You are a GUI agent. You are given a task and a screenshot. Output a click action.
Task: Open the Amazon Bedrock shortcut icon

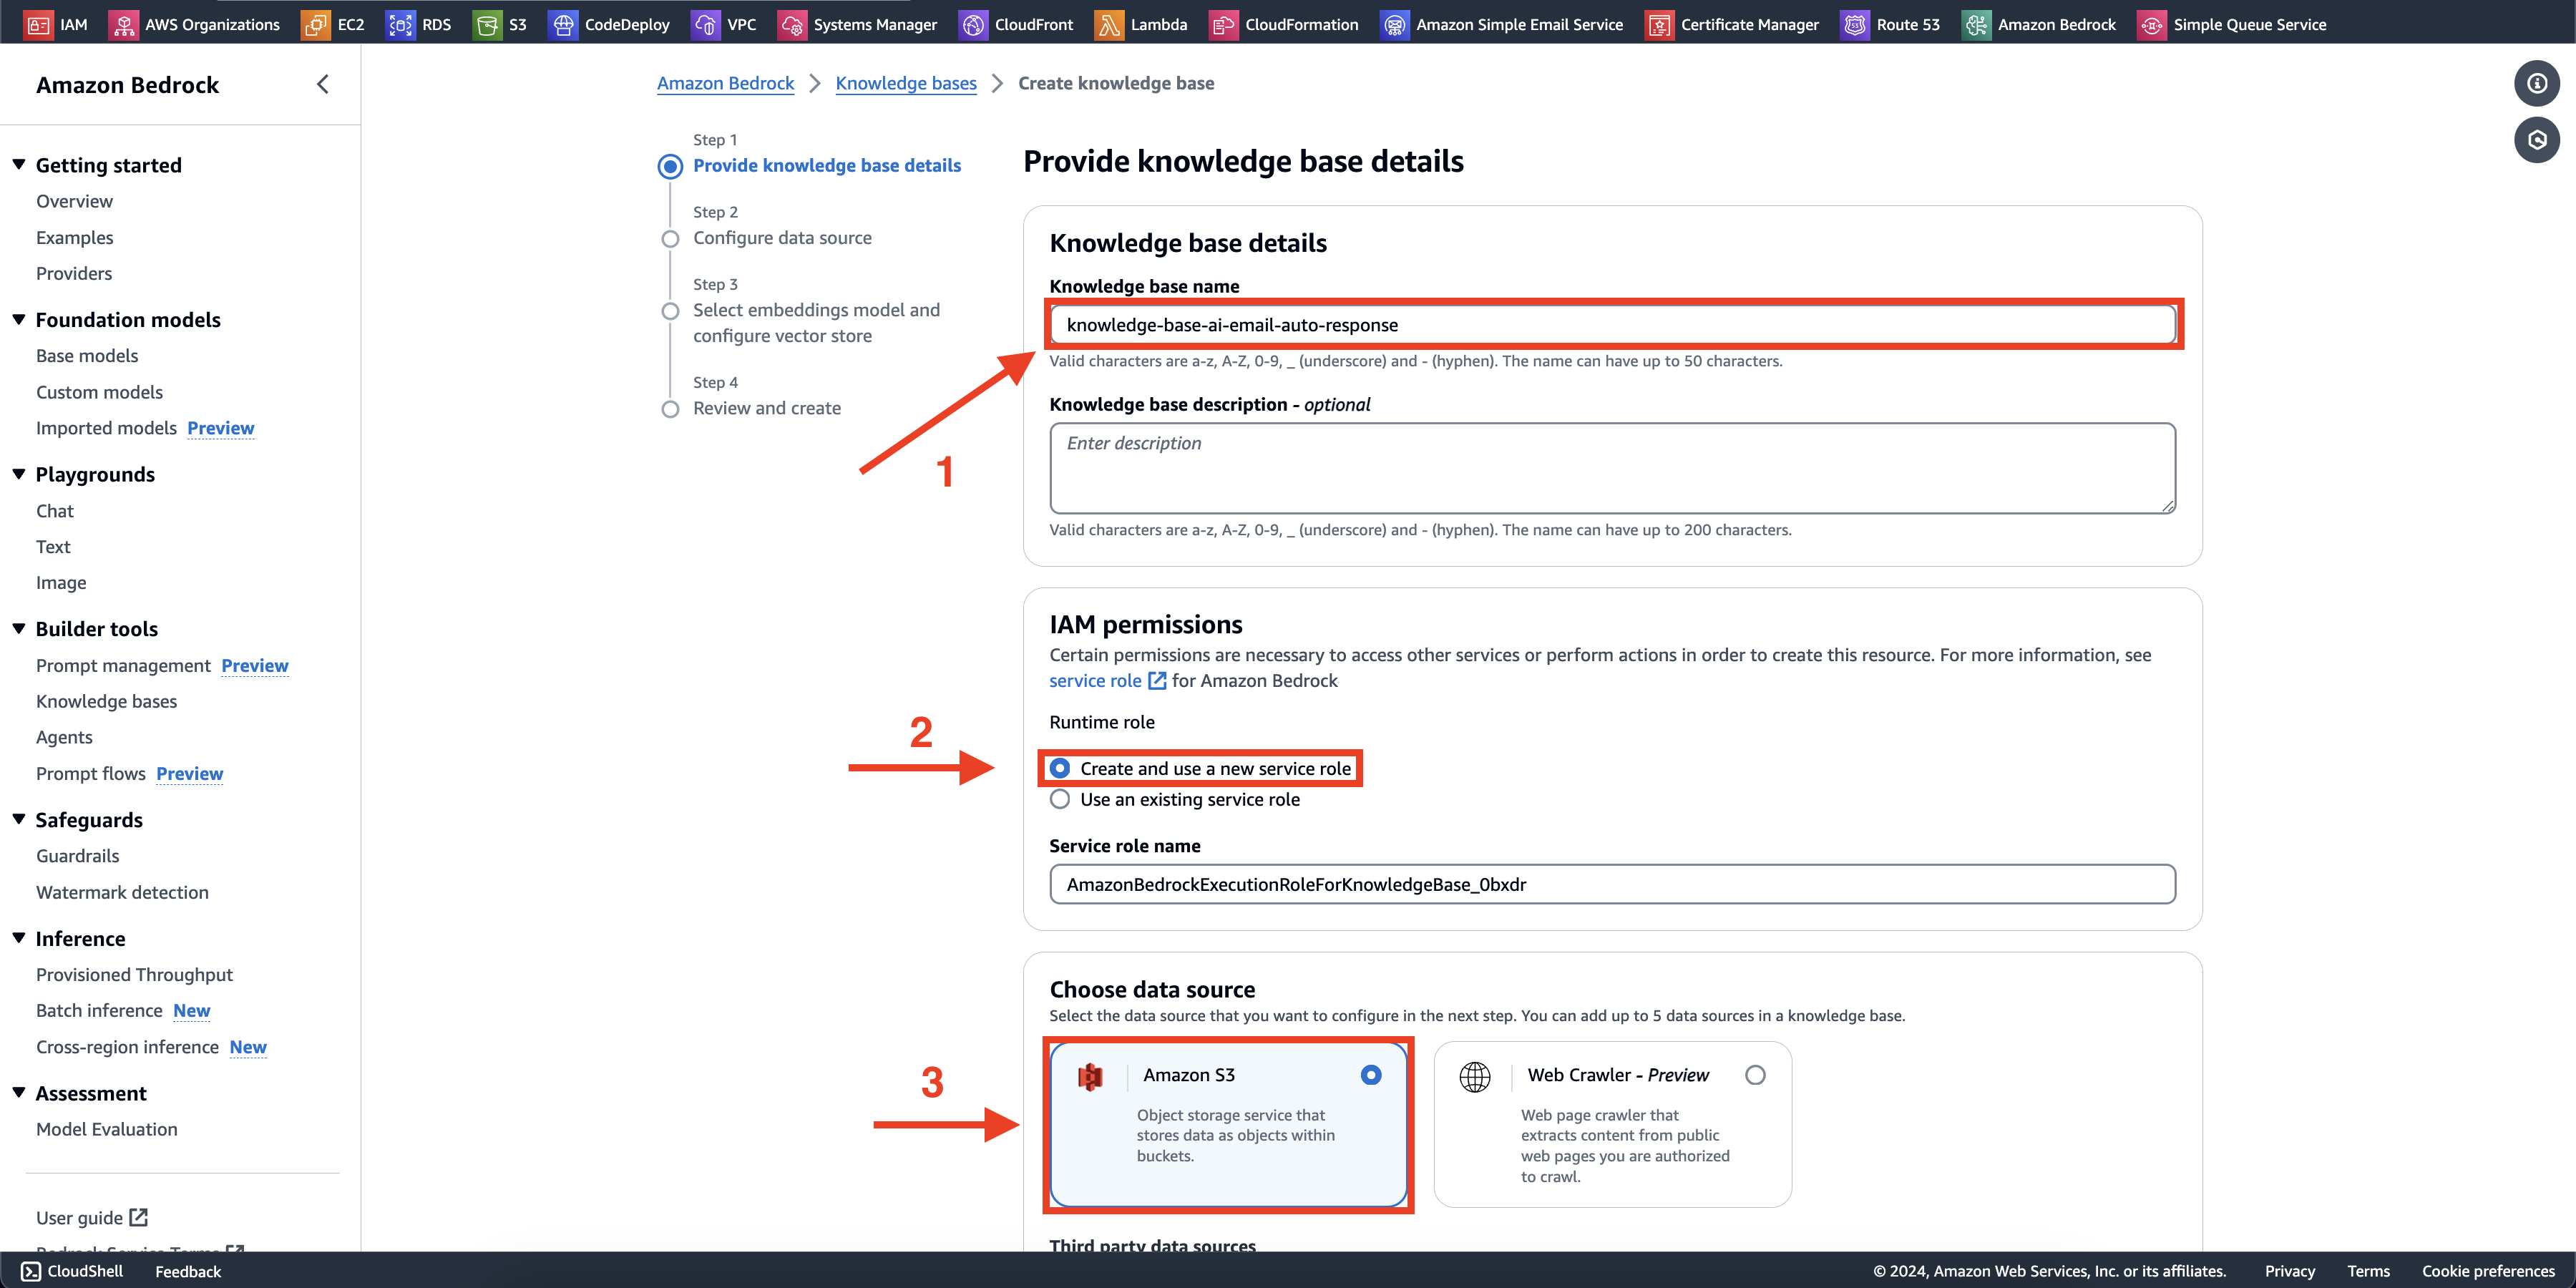1975,24
